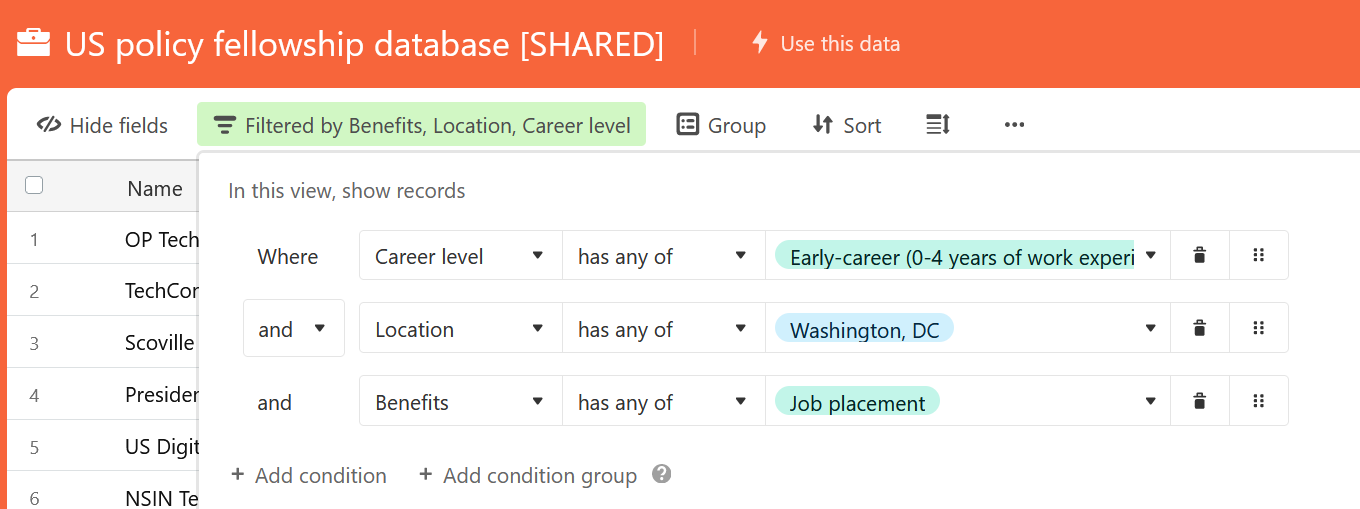Click the drag handle for the Career level condition
Image resolution: width=1360 pixels, height=509 pixels.
tap(1259, 256)
